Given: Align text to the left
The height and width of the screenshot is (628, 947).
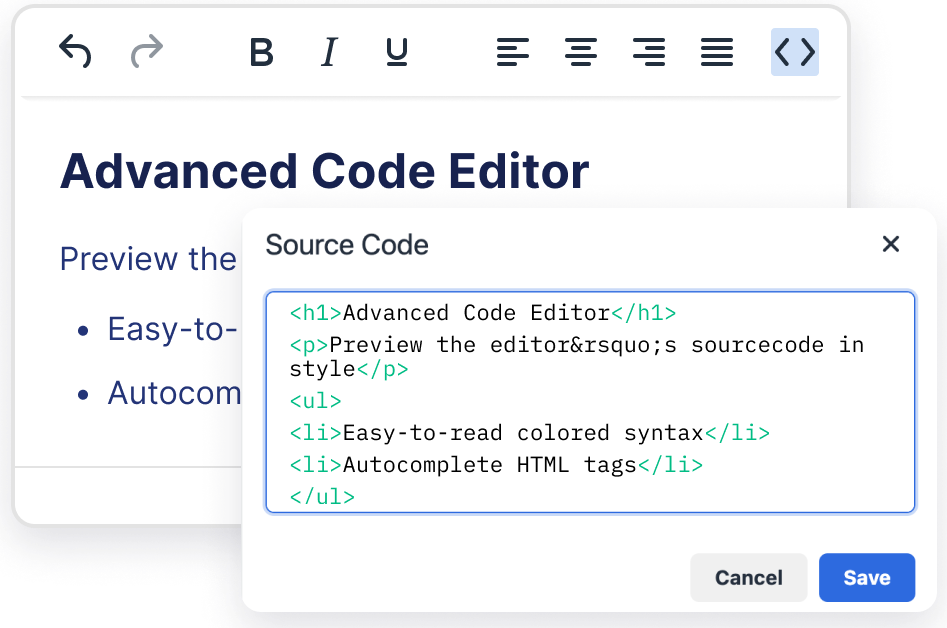Looking at the screenshot, I should [x=513, y=53].
